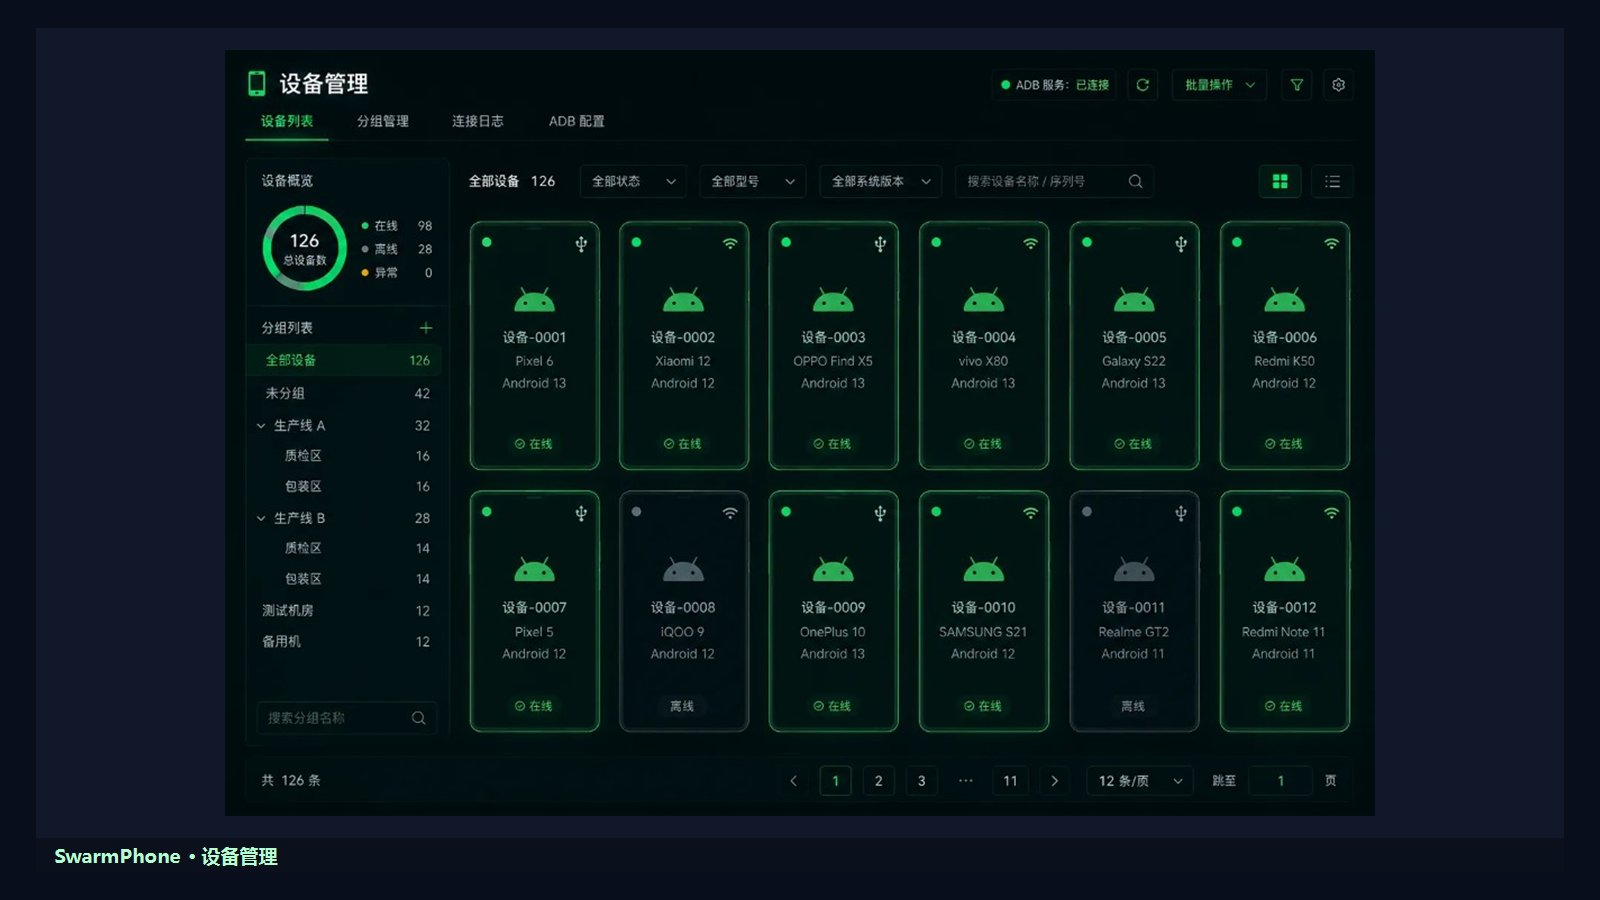Click the Wi-Fi icon on 设备-0004
The image size is (1600, 900).
click(1030, 243)
